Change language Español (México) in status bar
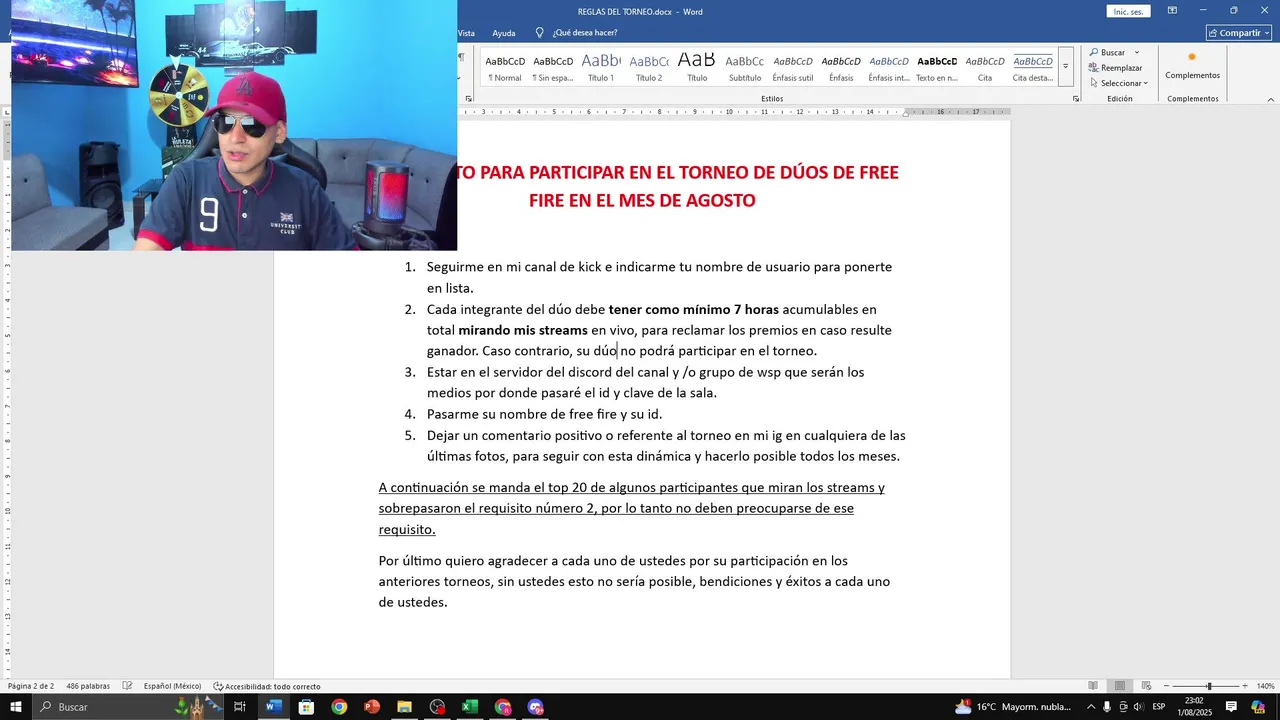Viewport: 1280px width, 720px height. click(172, 686)
